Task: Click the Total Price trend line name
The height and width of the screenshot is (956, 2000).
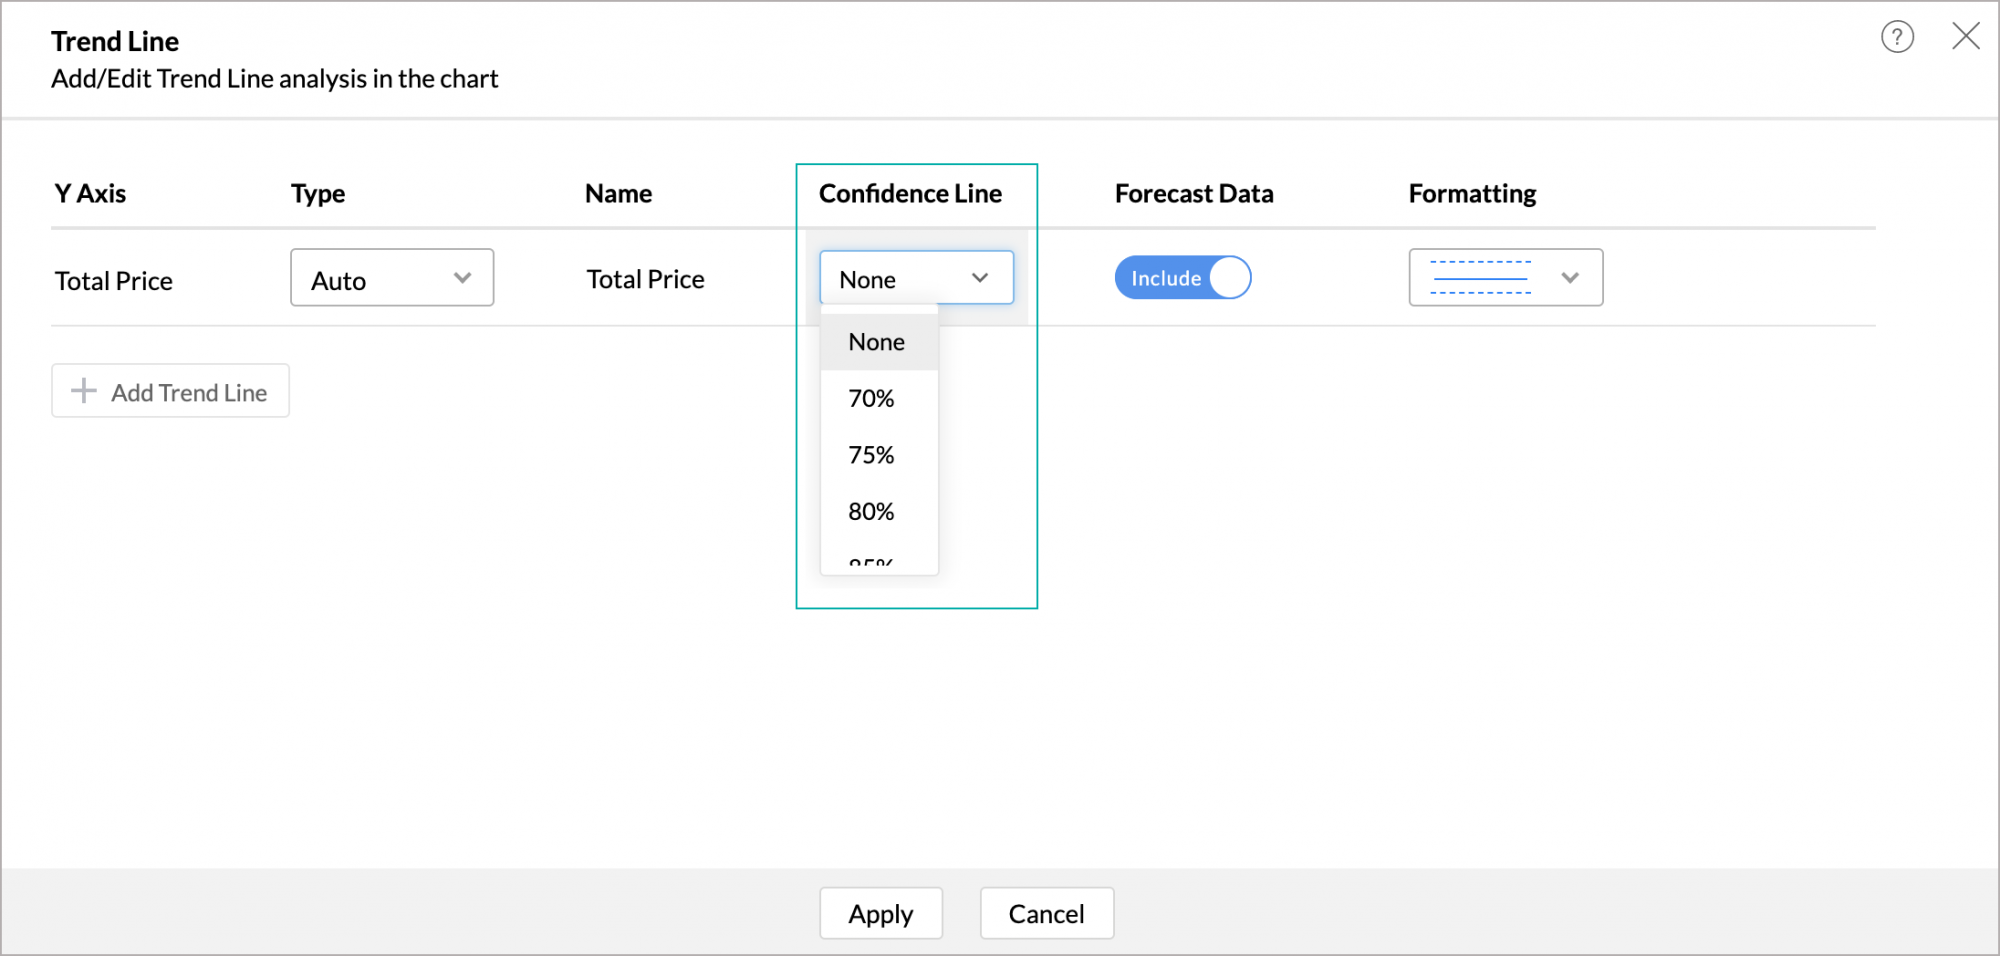Action: click(x=645, y=279)
